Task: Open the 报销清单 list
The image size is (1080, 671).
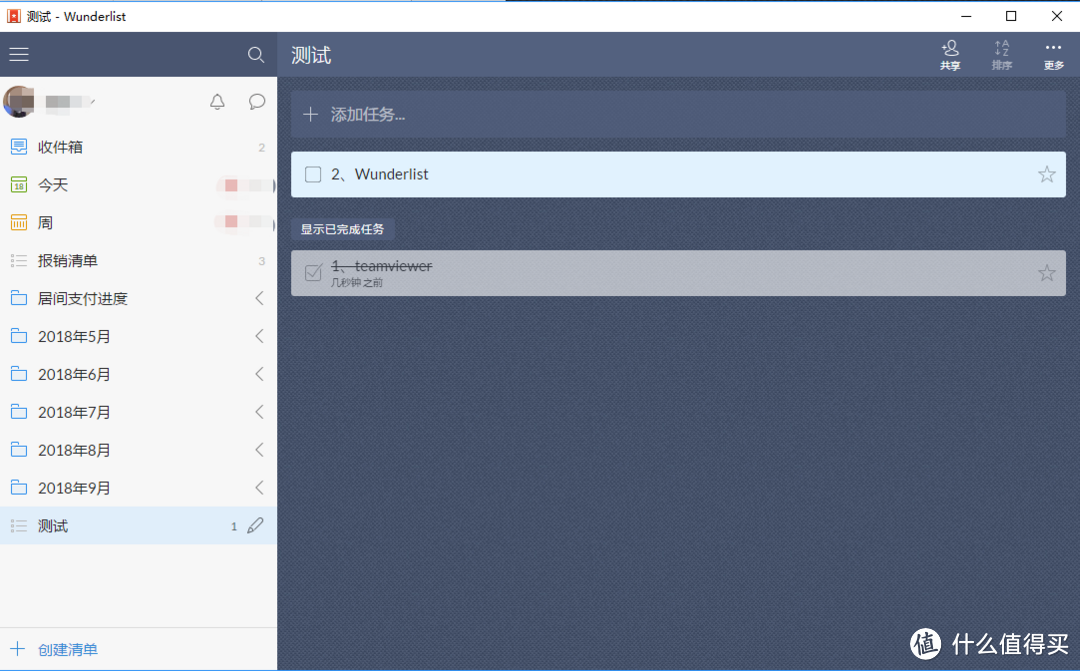Action: [138, 260]
